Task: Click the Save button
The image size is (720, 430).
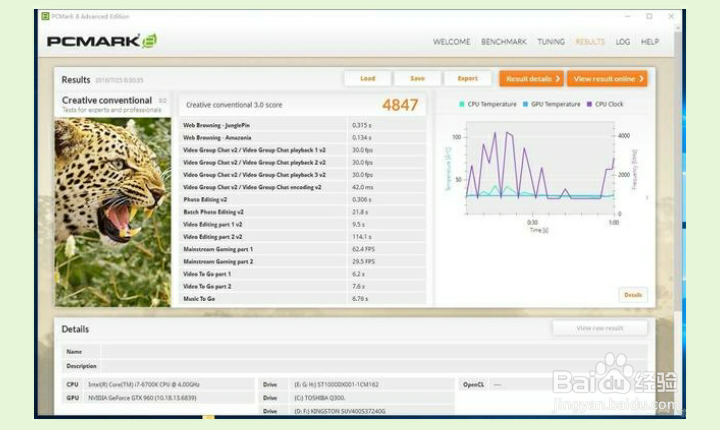Action: click(417, 79)
